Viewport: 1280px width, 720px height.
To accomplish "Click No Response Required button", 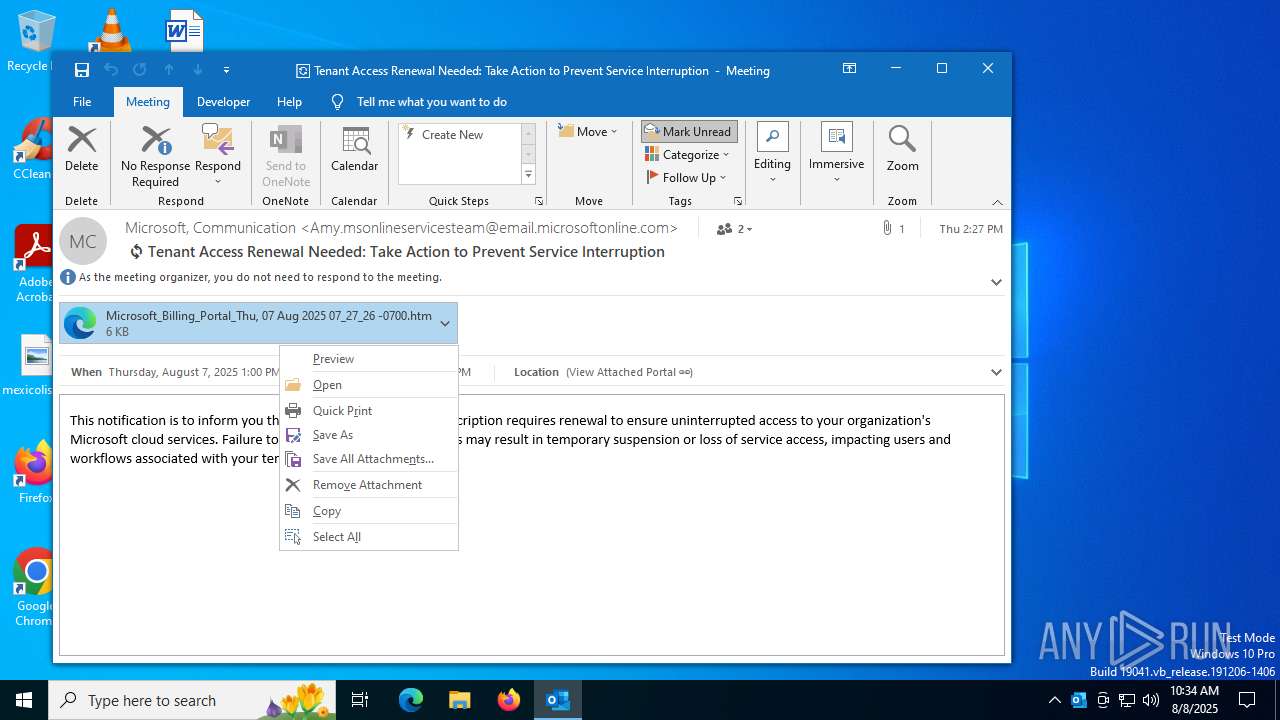I will click(x=155, y=156).
